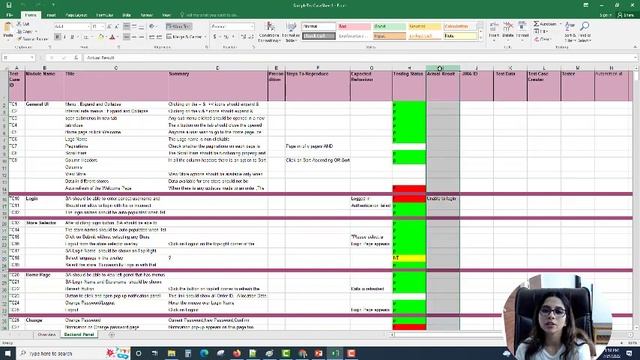Click the yellow Testing Status cell
The height and width of the screenshot is (360, 640).
click(x=409, y=258)
